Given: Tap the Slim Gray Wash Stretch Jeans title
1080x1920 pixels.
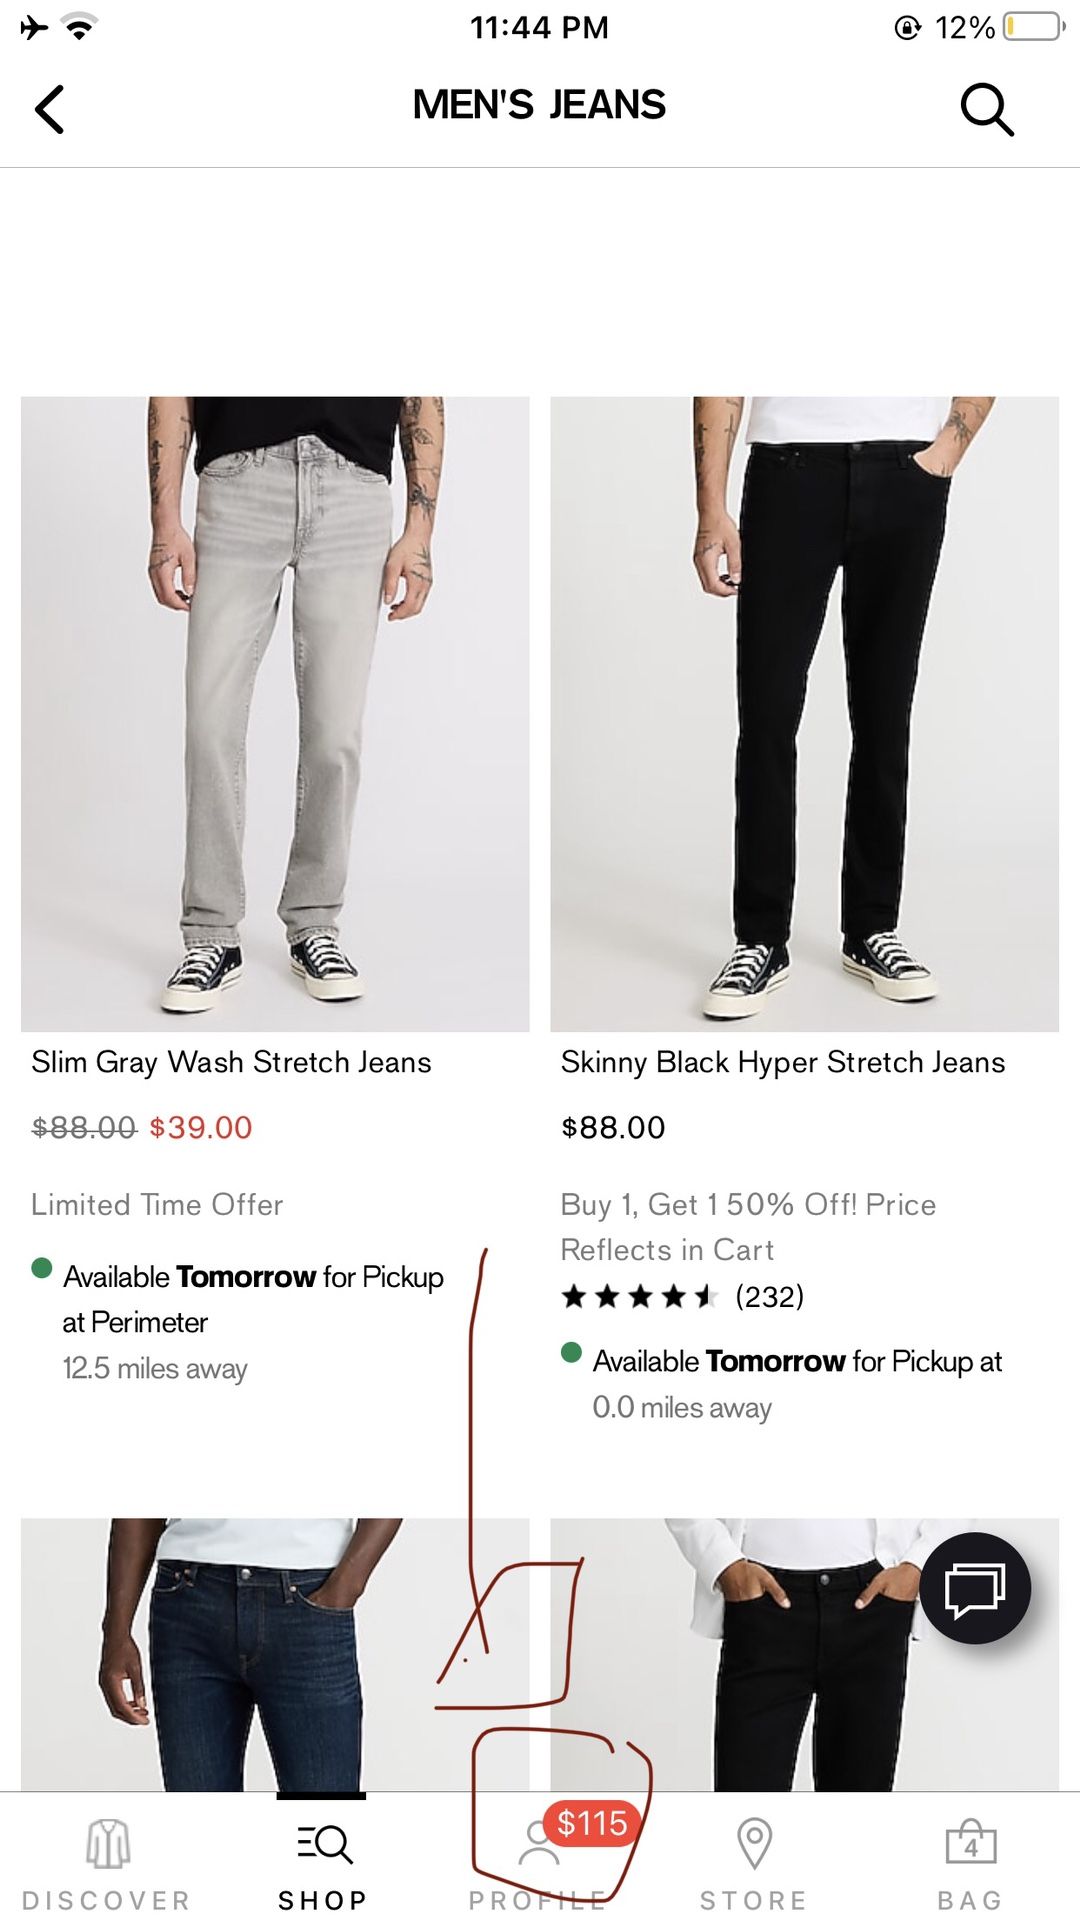Looking at the screenshot, I should 231,1062.
